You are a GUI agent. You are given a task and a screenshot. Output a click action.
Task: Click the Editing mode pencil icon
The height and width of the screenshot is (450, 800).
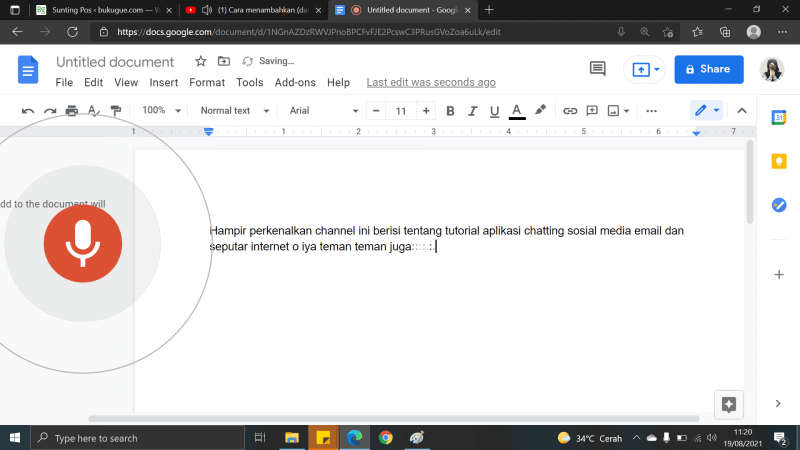point(701,110)
